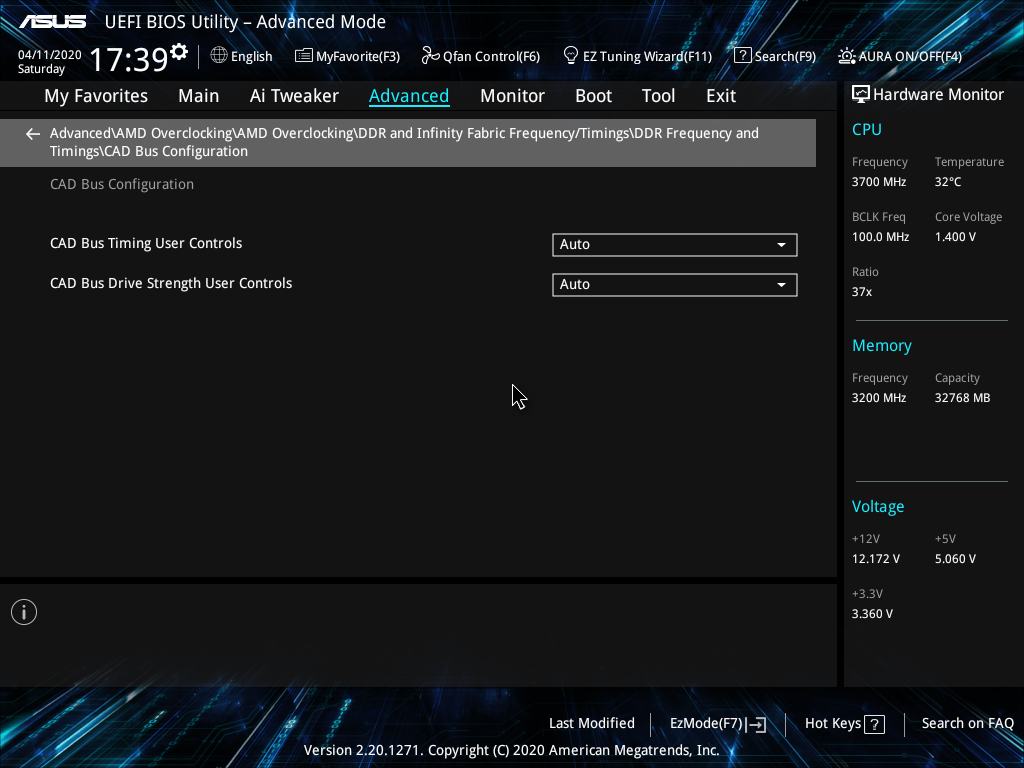Click the Hot Keys question mark icon

874,724
